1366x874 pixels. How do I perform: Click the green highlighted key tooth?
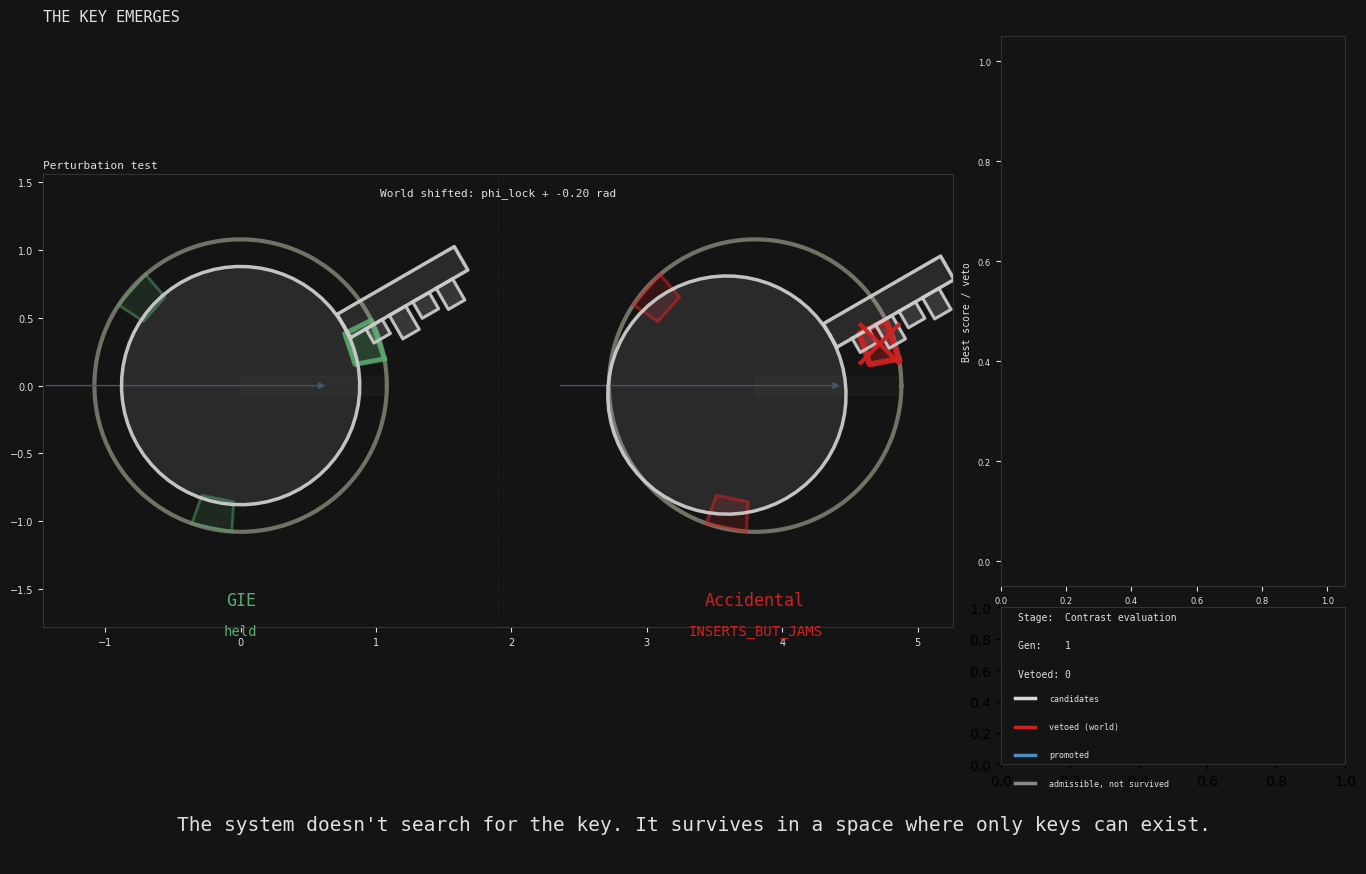(365, 343)
